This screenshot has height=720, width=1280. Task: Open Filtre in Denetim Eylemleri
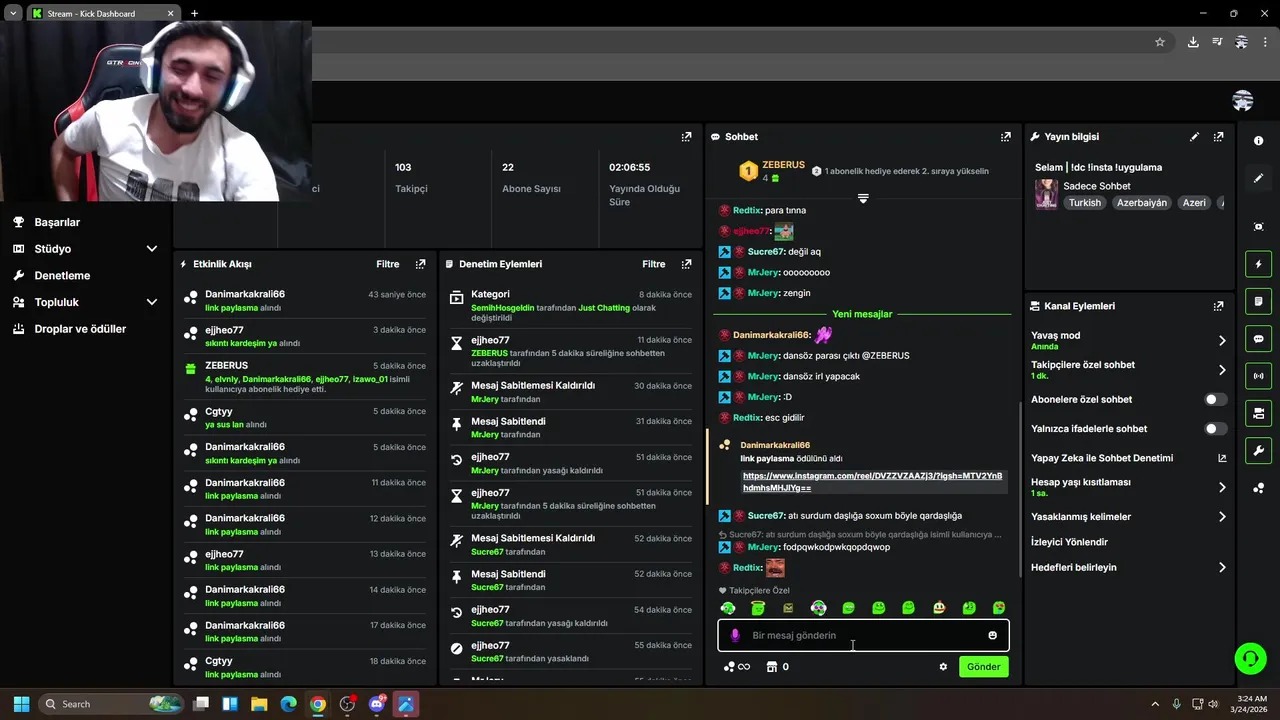click(x=654, y=264)
